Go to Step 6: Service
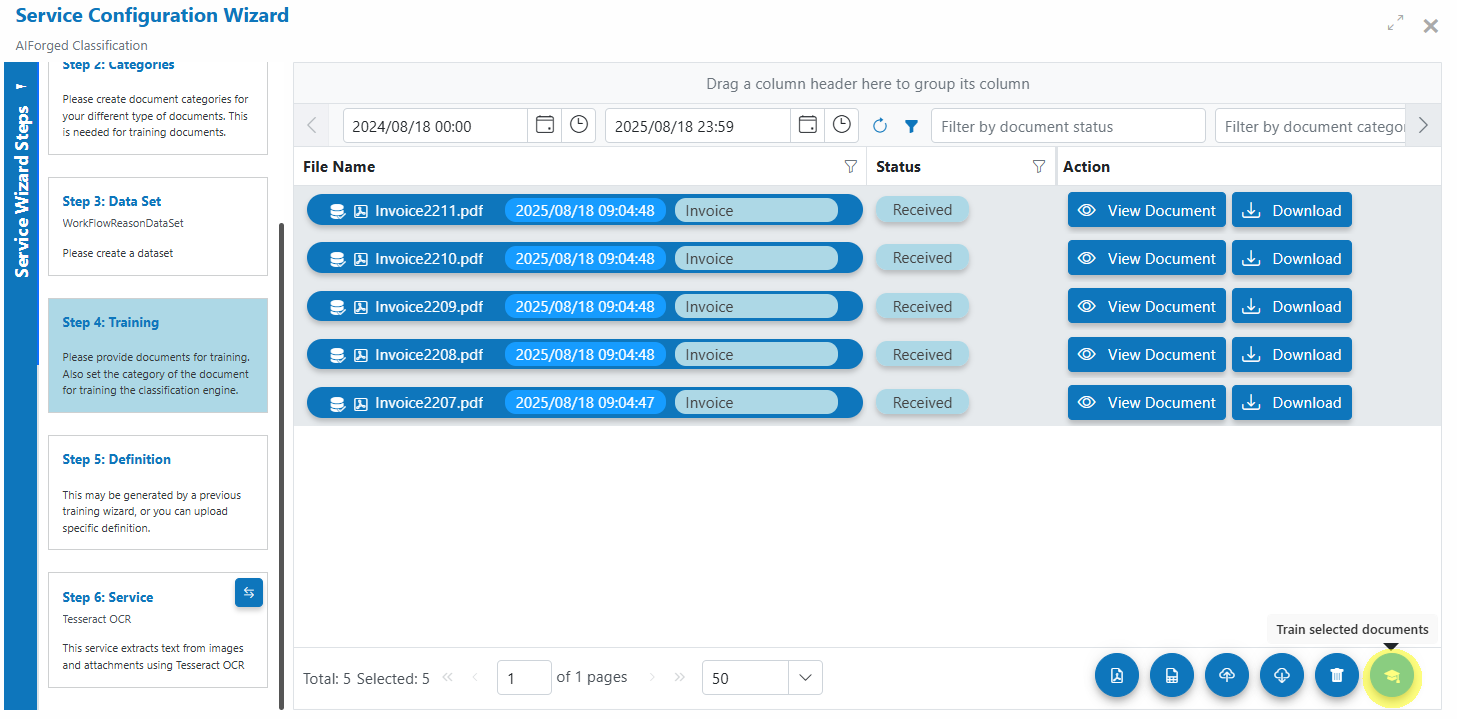Screen dimensions: 1457x719 158,630
